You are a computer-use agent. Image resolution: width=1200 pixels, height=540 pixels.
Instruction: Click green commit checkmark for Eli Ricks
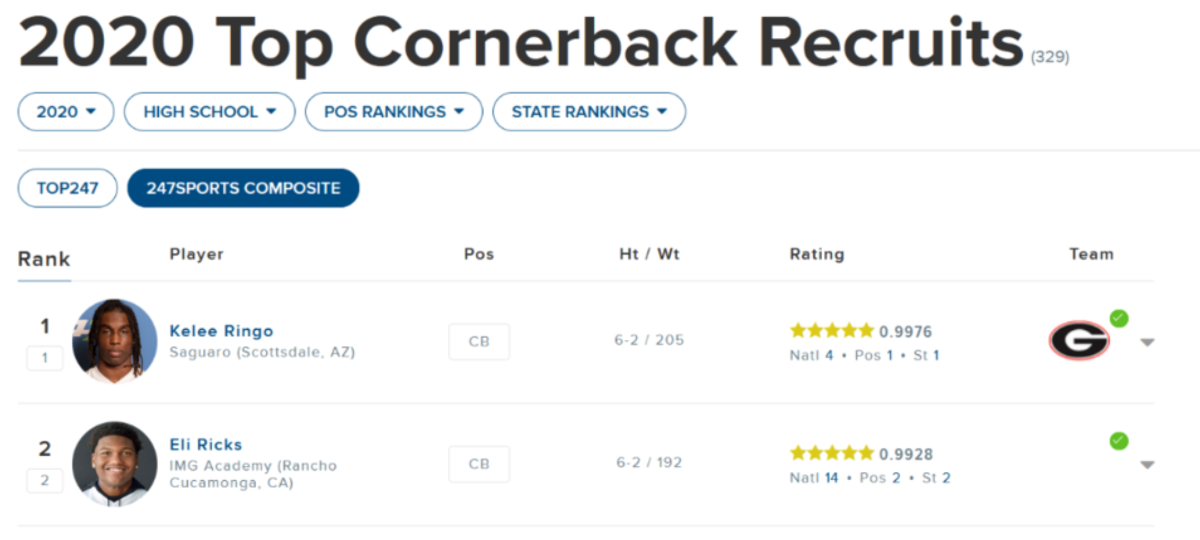[x=1119, y=440]
